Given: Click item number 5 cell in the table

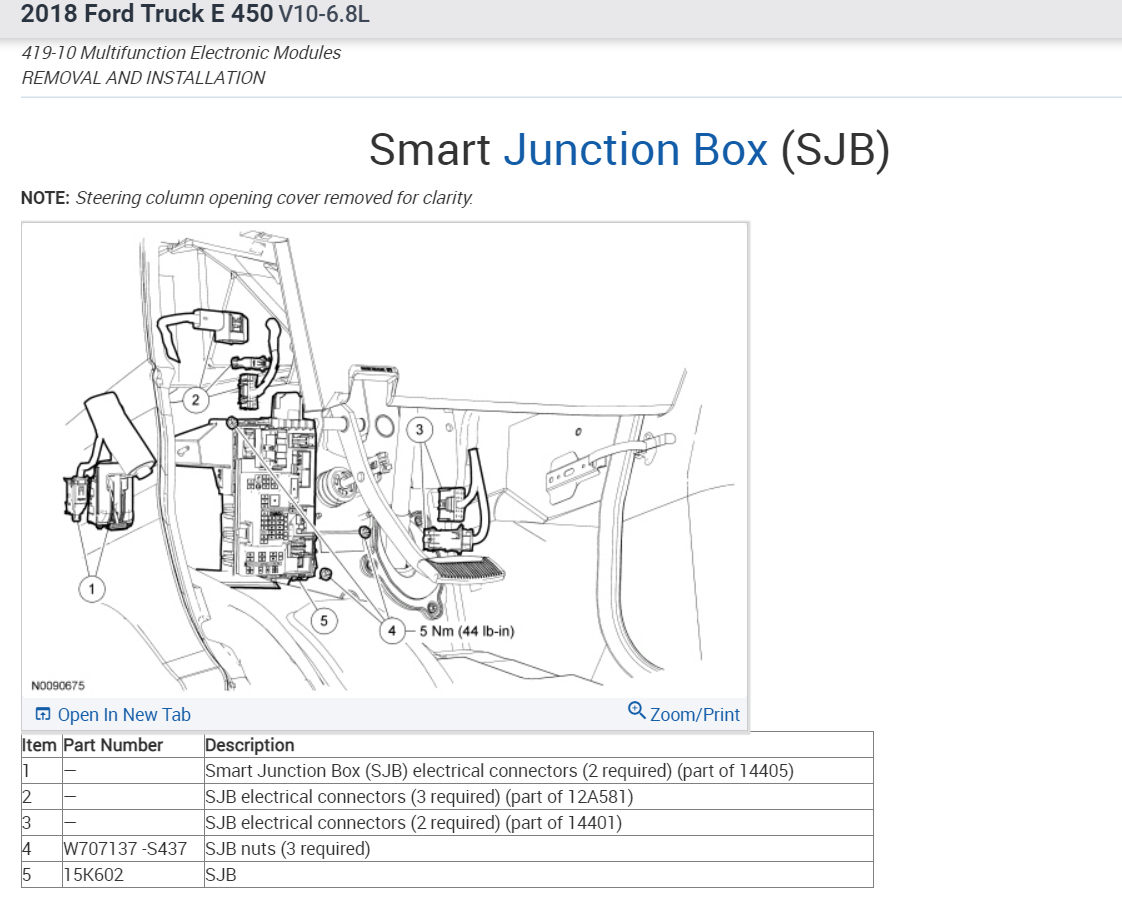Looking at the screenshot, I should coord(42,875).
